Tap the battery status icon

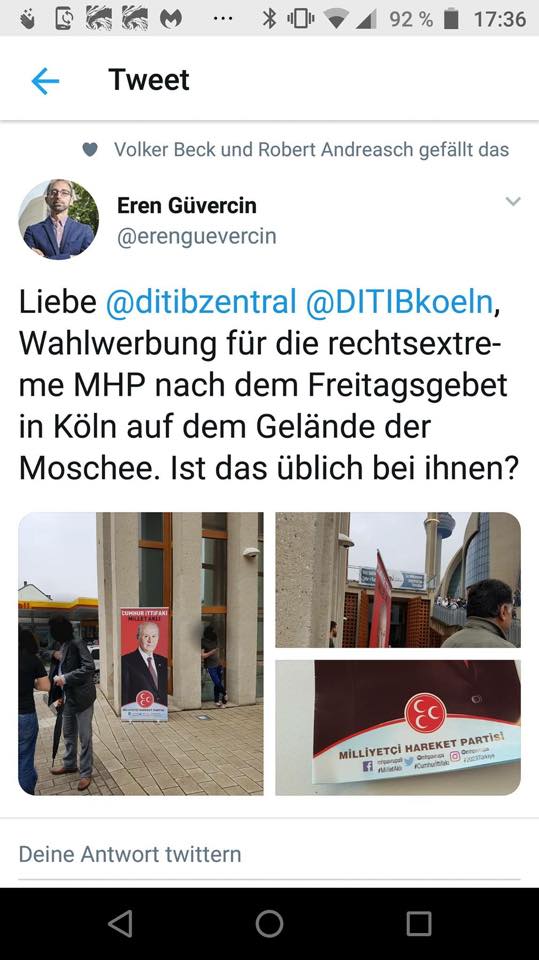pos(451,19)
